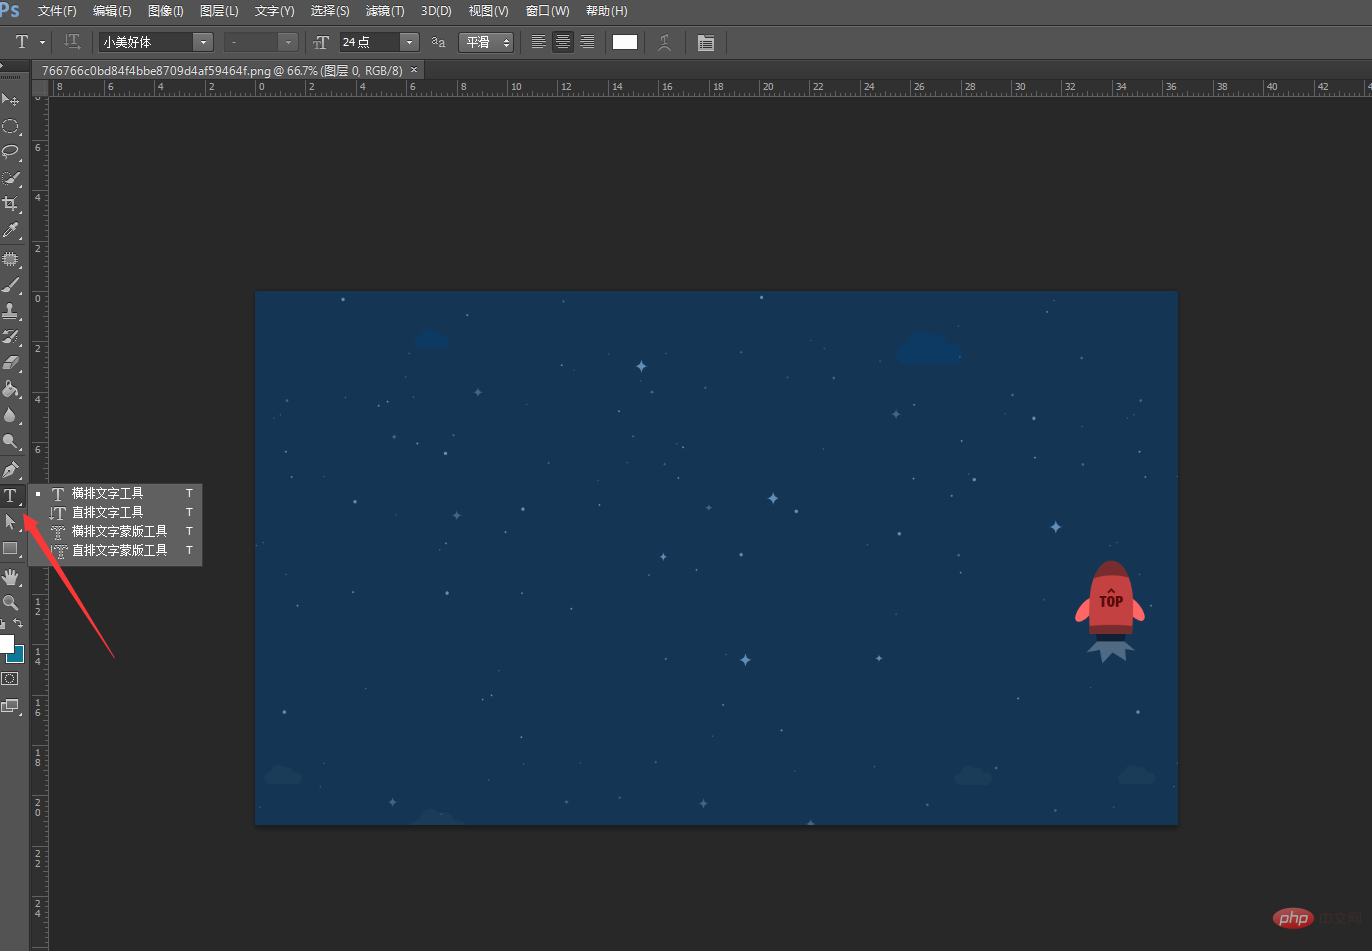Open the font size dropdown
Screen dimensions: 1372x951
point(409,42)
